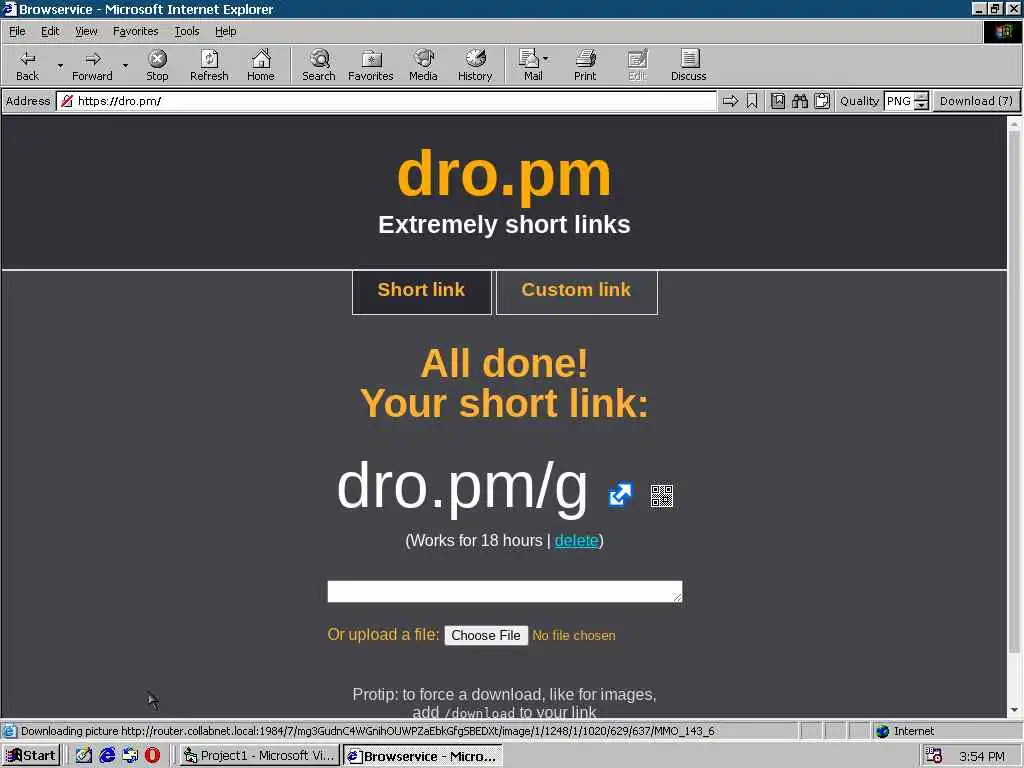Open the View menu
This screenshot has height=768, width=1024.
click(x=86, y=31)
